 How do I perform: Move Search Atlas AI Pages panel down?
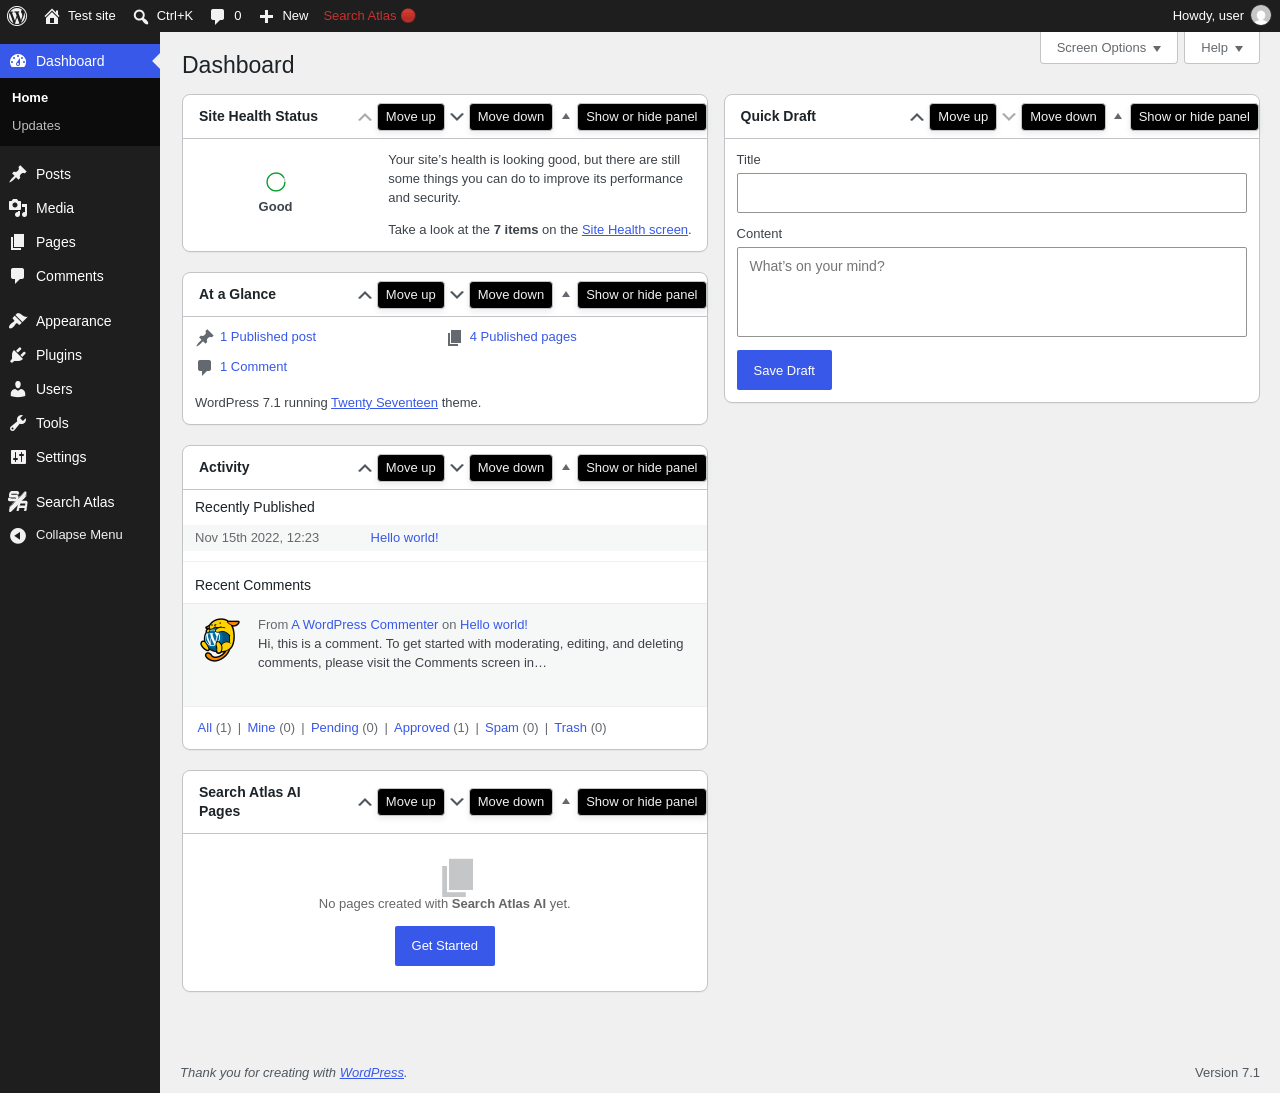tap(457, 802)
